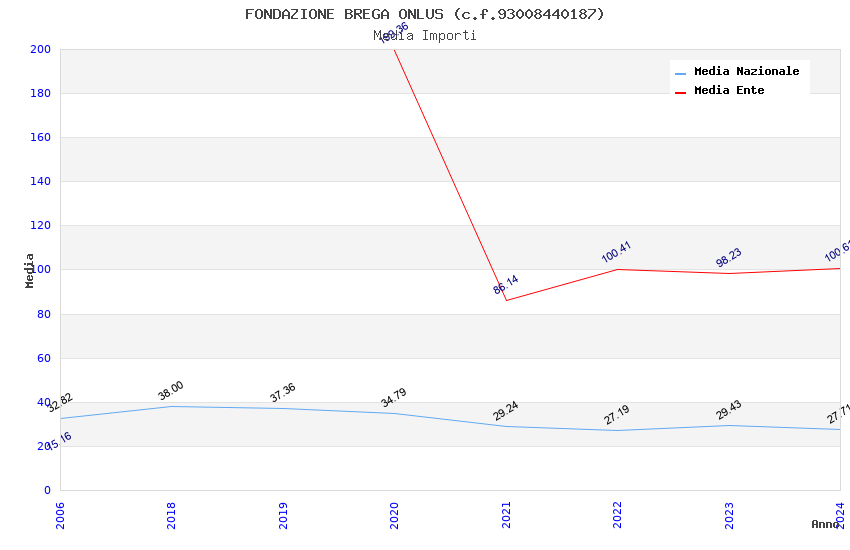Click the Media y-axis title

(29, 270)
